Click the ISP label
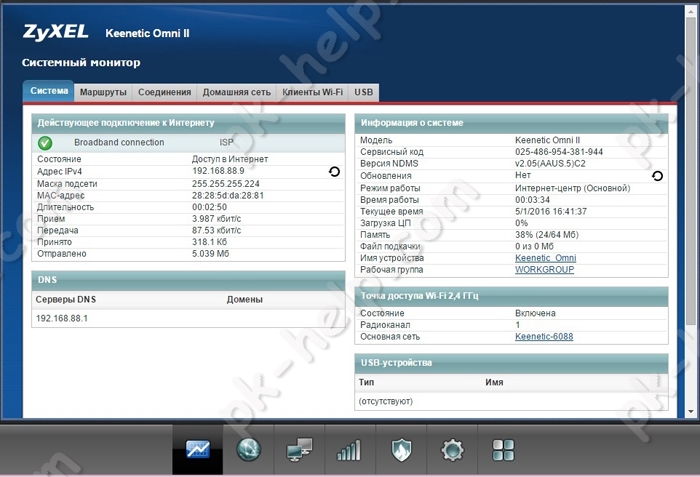Screen dimensions: 700x477 226,142
